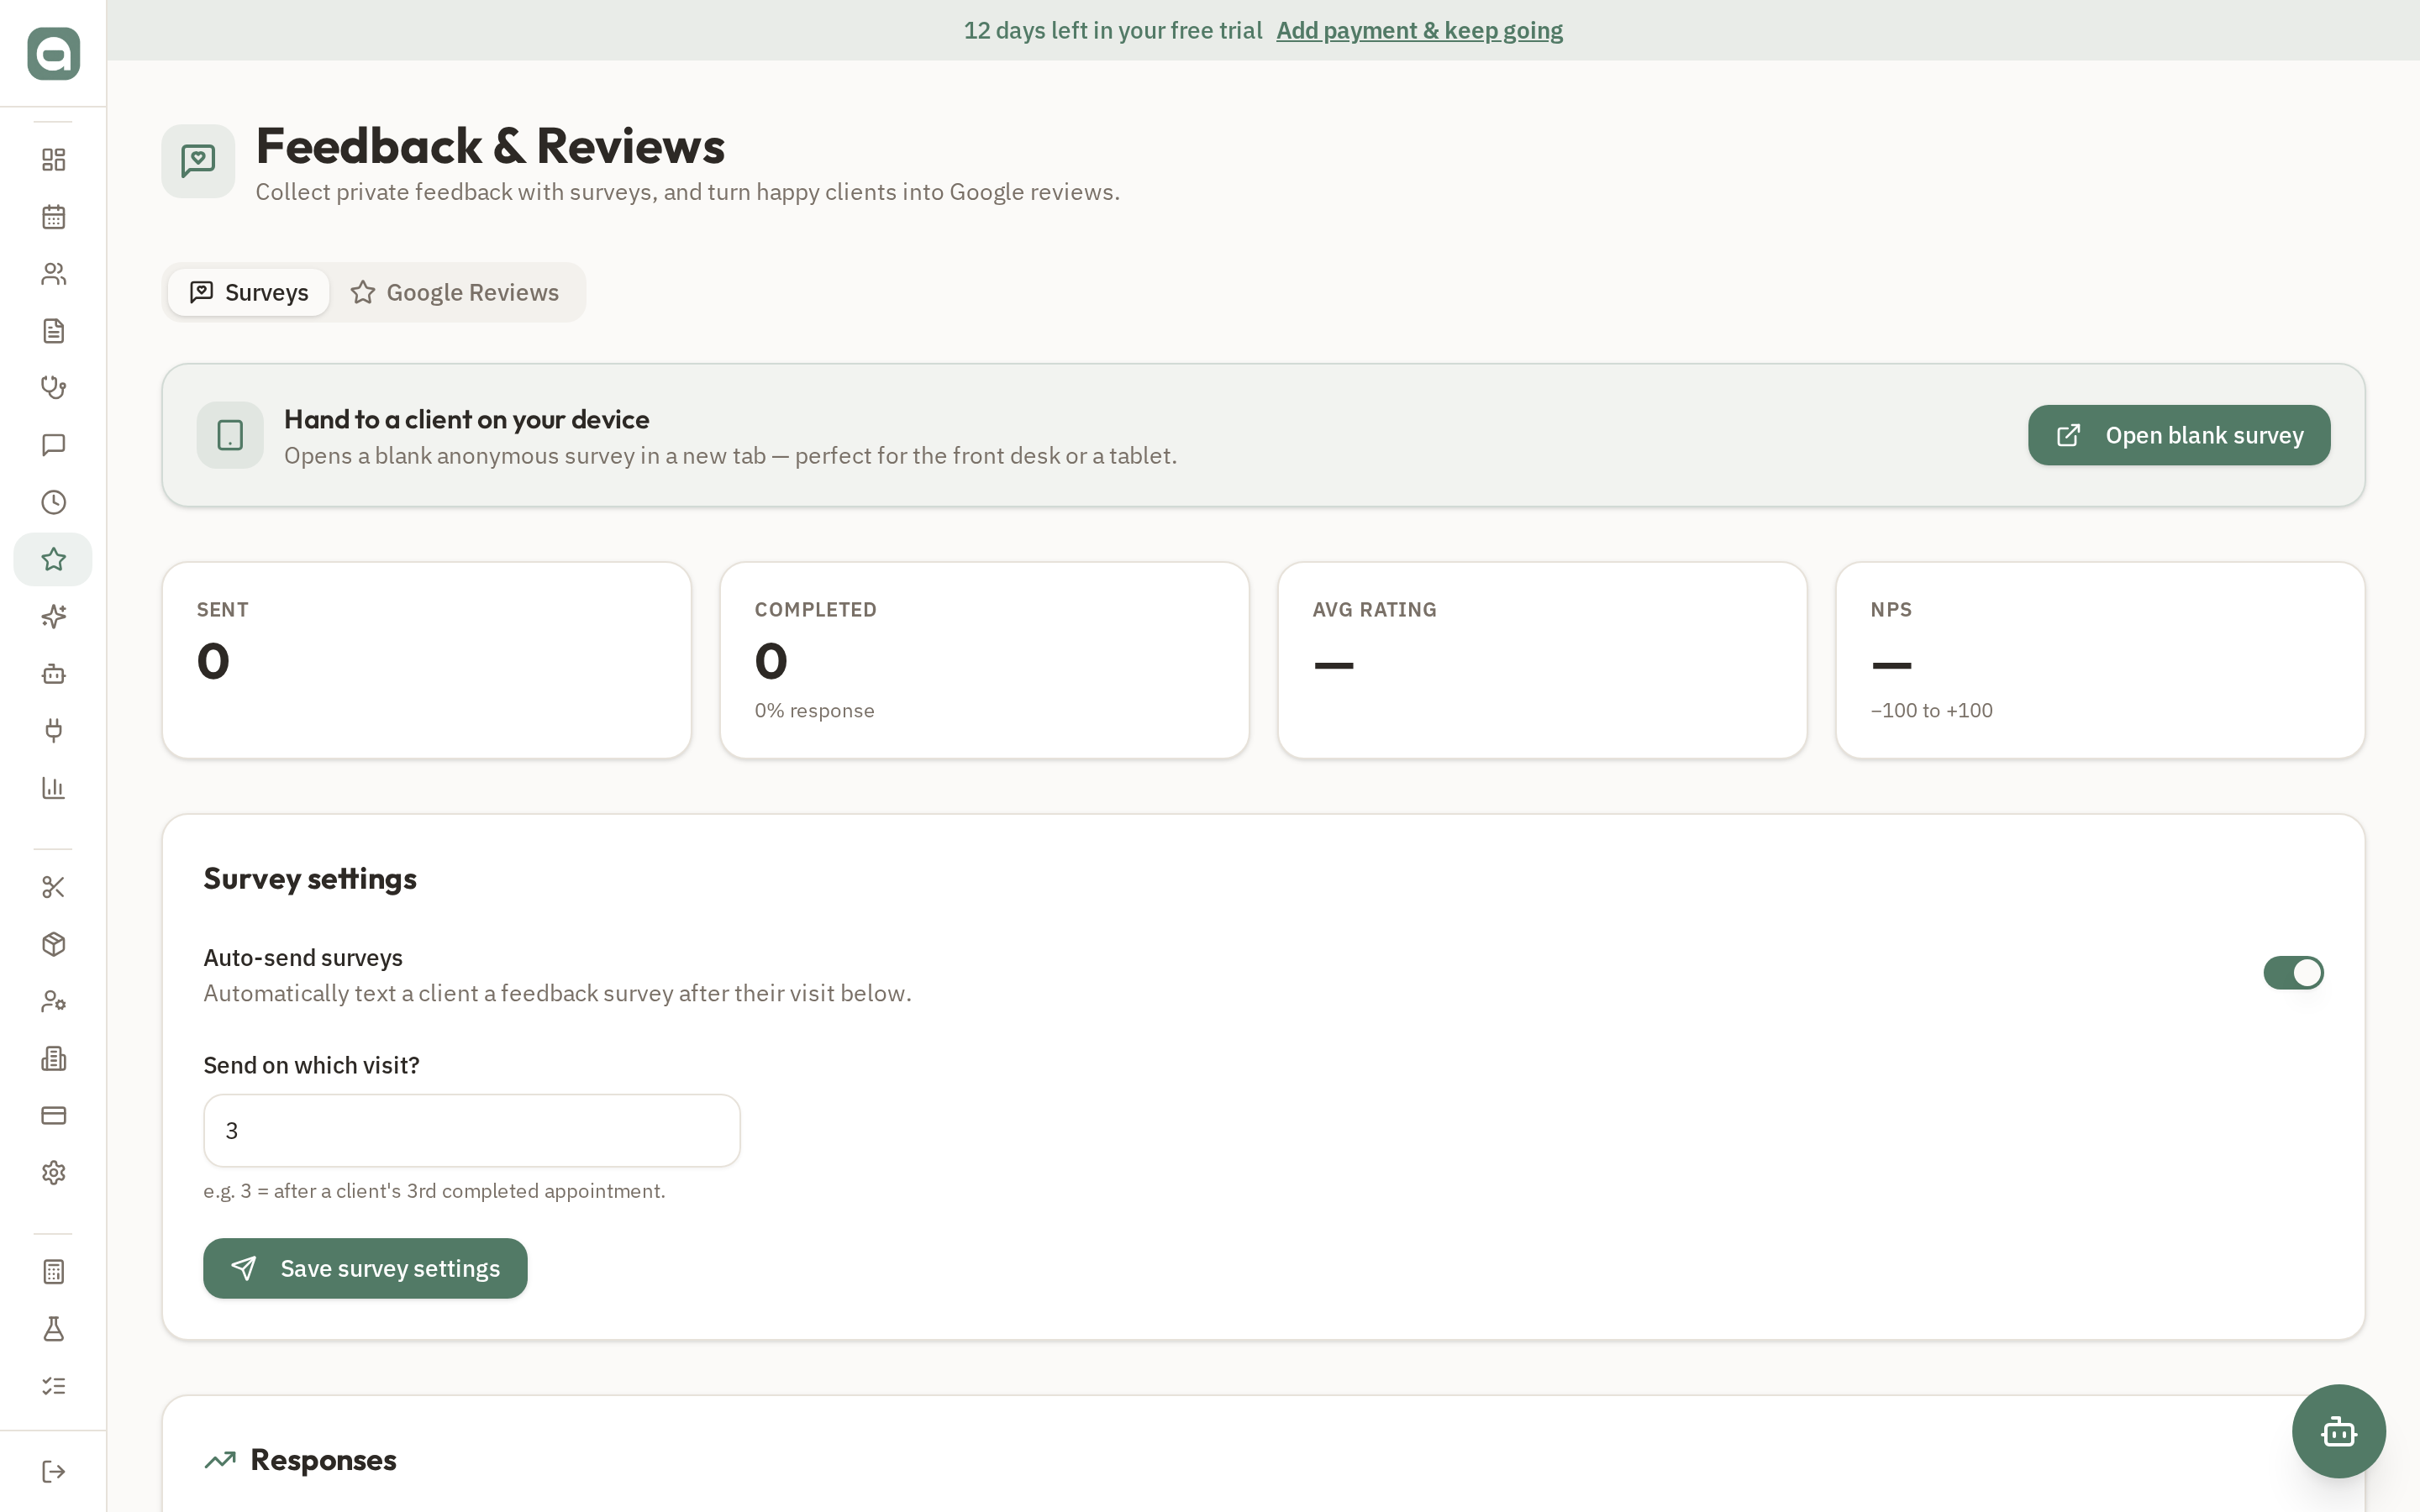Follow the Add payment & keep going link
The width and height of the screenshot is (2420, 1512).
point(1419,30)
